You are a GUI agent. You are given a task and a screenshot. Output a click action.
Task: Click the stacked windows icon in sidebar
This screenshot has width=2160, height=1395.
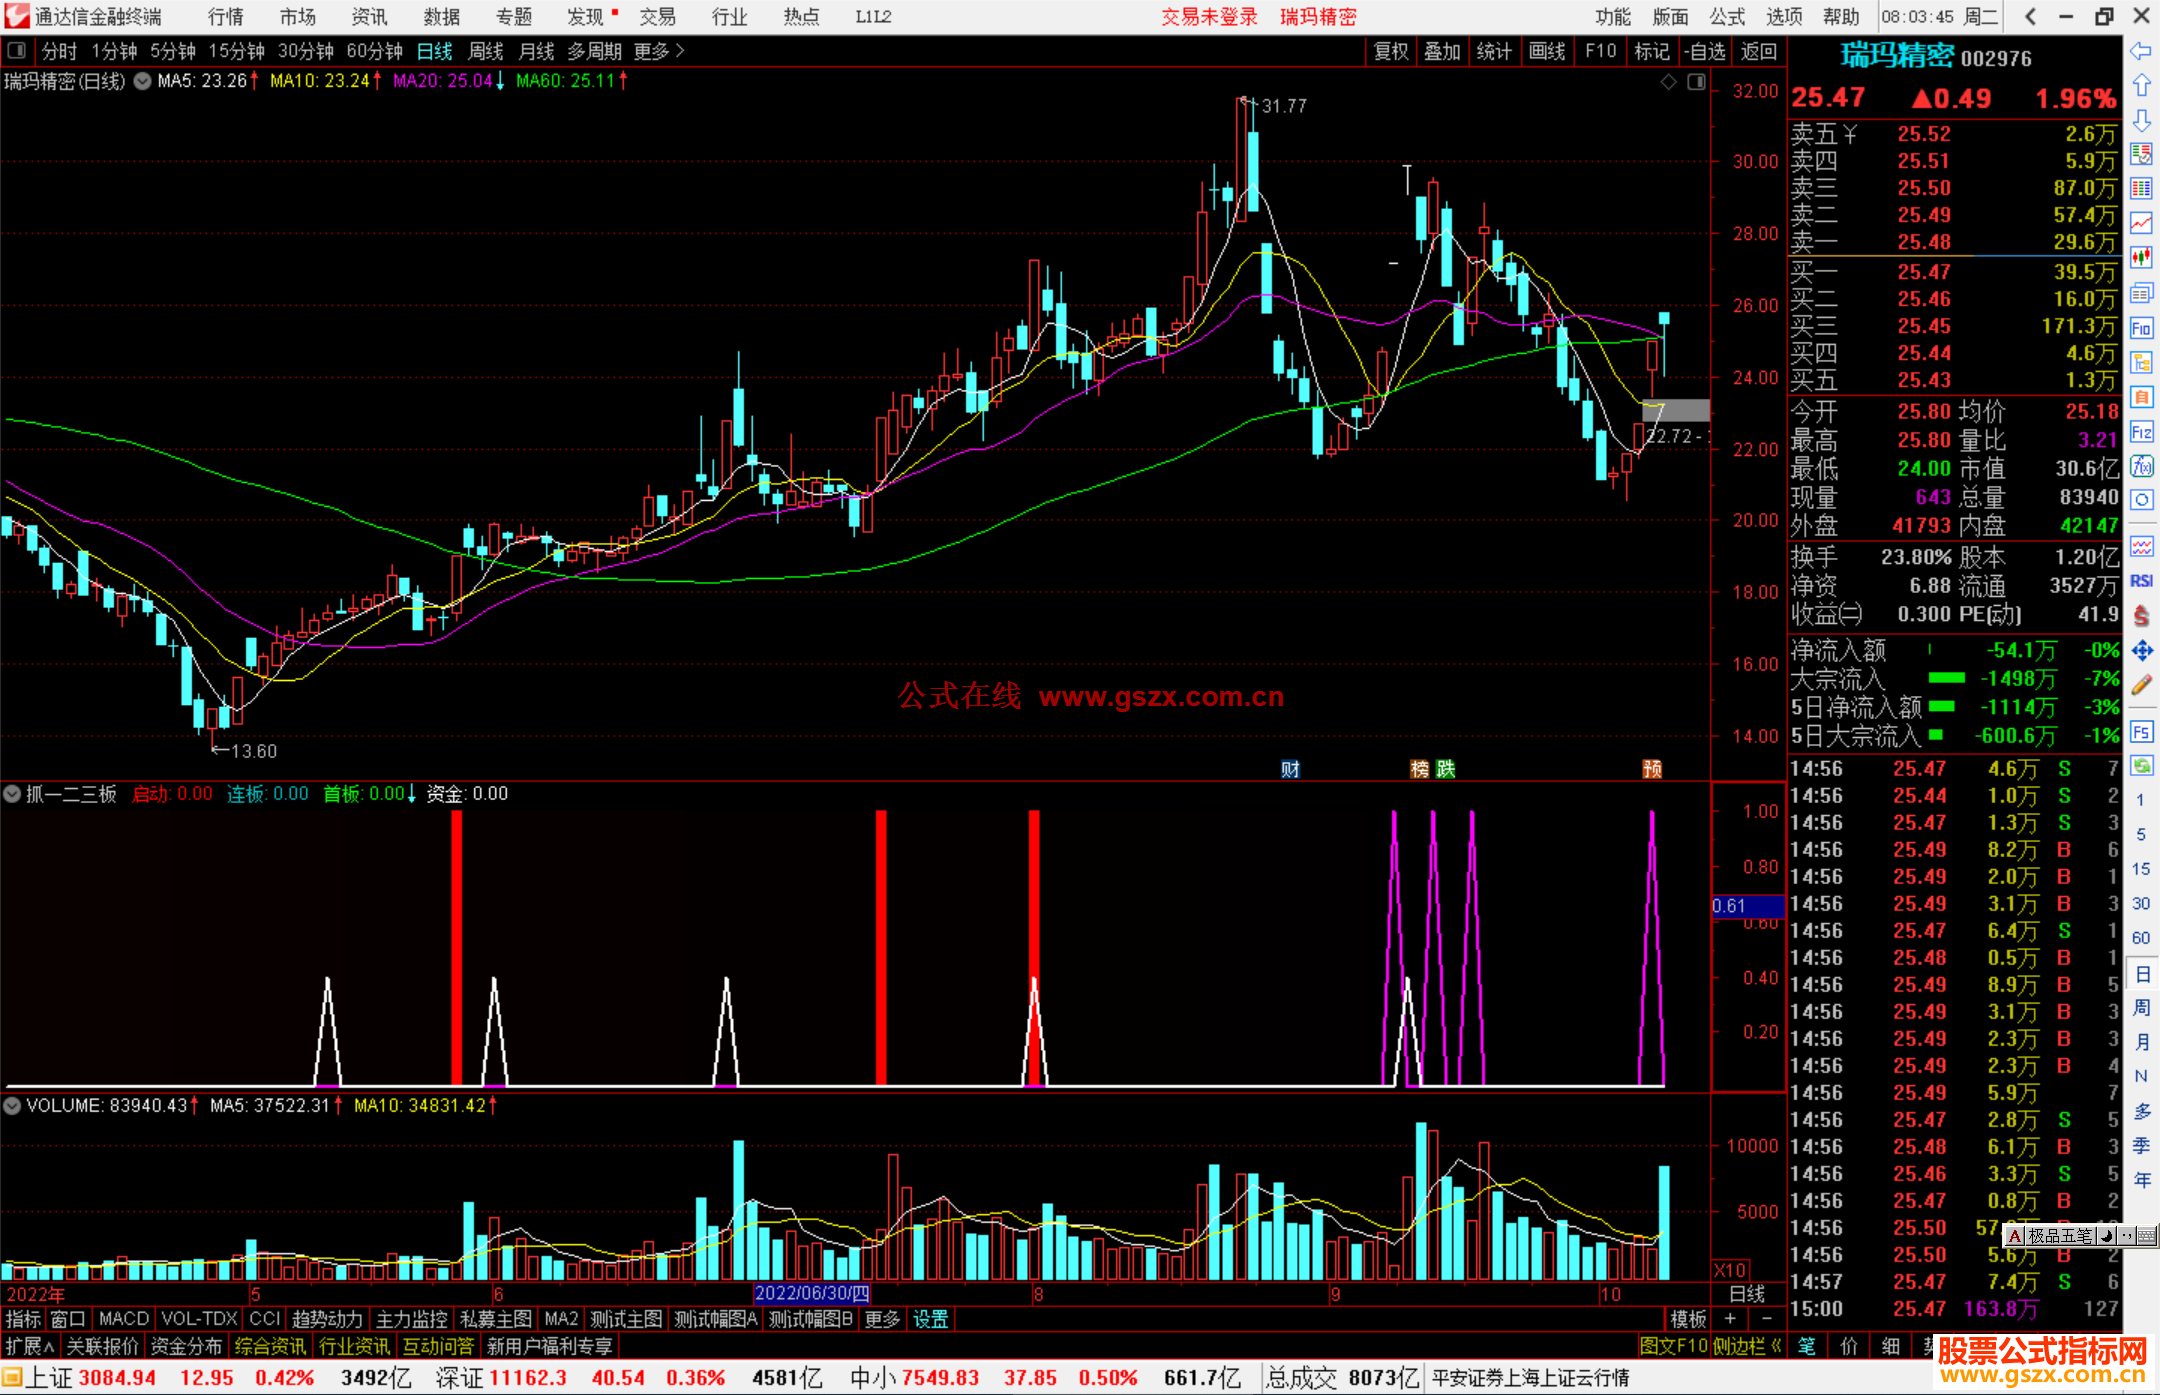click(x=2141, y=293)
